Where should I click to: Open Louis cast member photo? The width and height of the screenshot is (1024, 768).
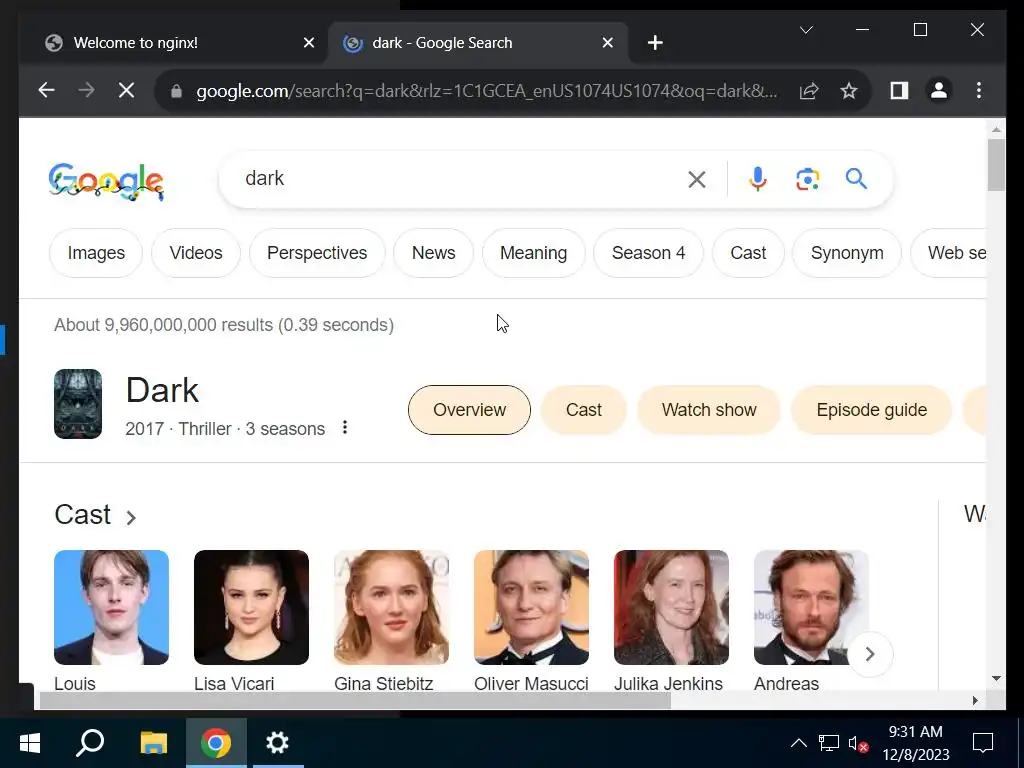point(112,607)
